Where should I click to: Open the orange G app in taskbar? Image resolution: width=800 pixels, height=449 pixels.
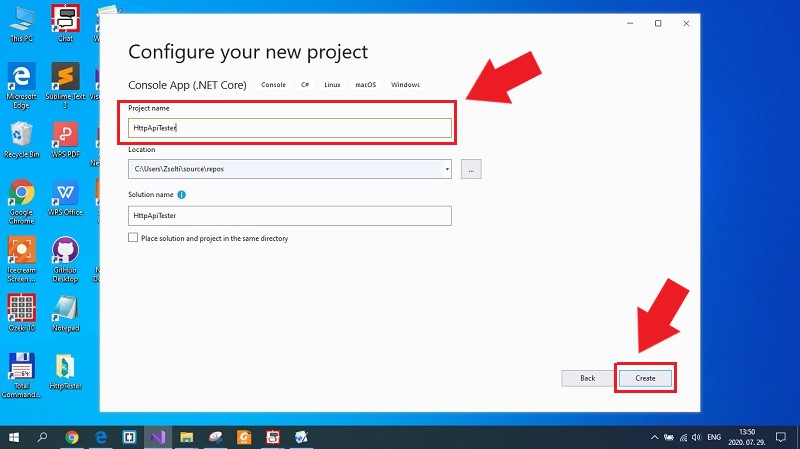[244, 437]
